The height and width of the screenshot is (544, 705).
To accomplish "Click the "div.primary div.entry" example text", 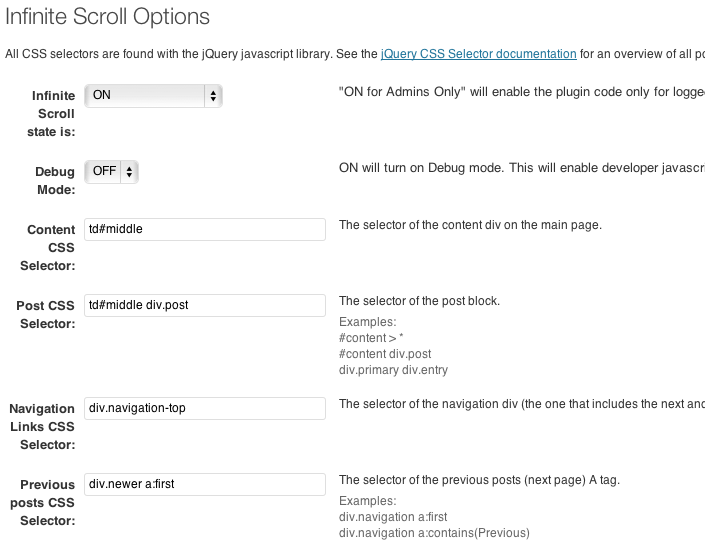I will tap(393, 370).
